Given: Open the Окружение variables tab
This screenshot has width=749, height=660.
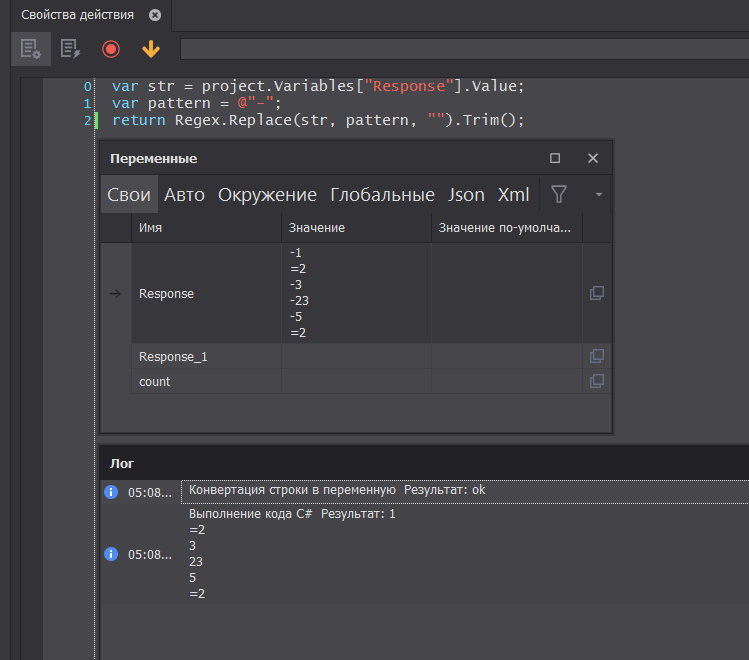Looking at the screenshot, I should pyautogui.click(x=267, y=195).
